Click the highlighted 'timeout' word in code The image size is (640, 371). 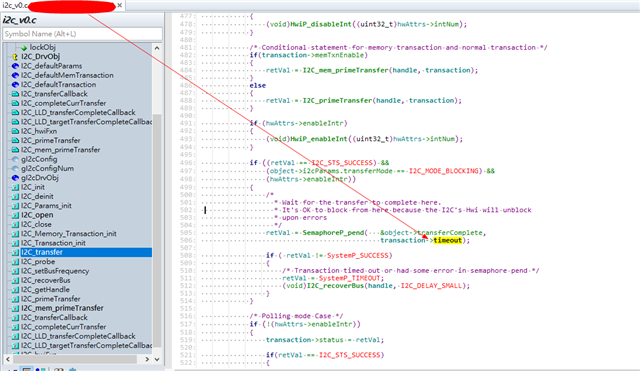(x=447, y=240)
